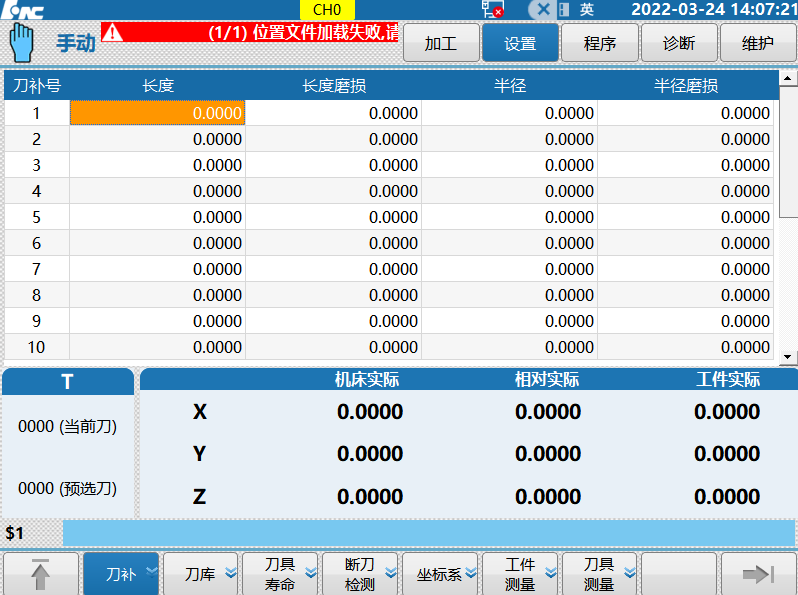Screen dimensions: 798x595
Task: Select the 刀补 tool offset button
Action: 121,574
